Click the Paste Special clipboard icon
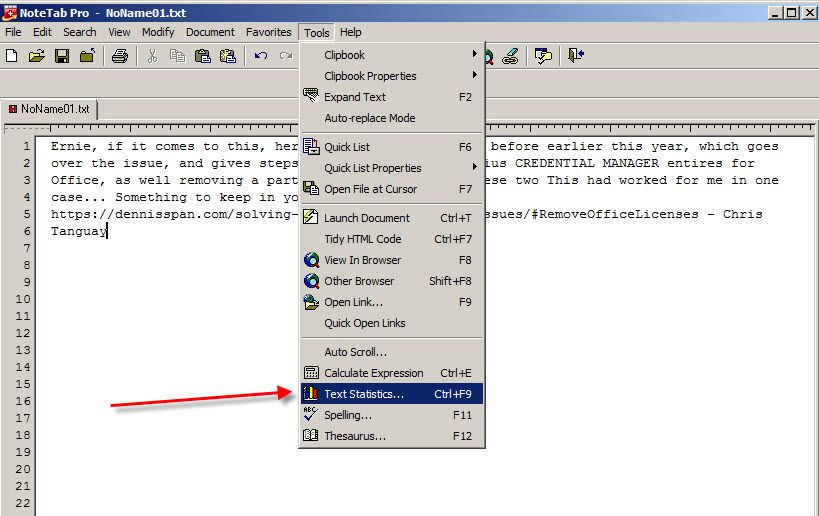This screenshot has width=819, height=516. pyautogui.click(x=228, y=56)
